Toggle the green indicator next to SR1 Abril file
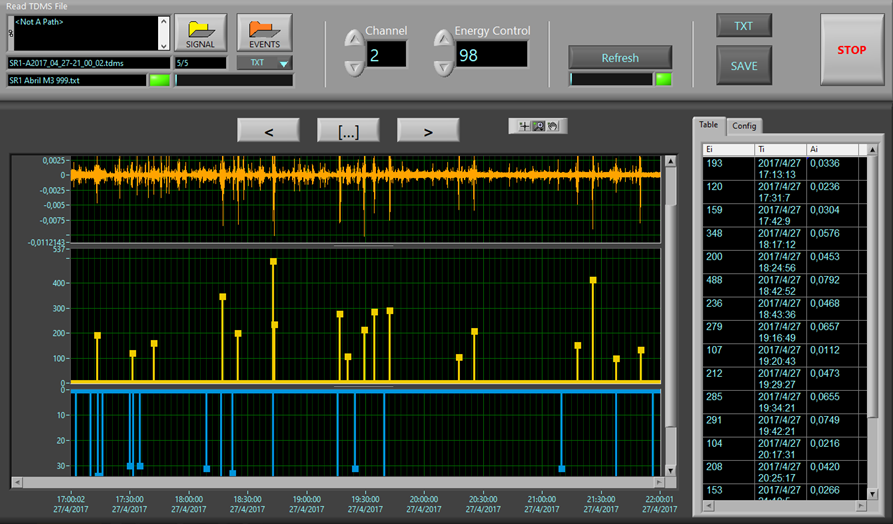Viewport: 893px width, 524px height. pos(159,80)
